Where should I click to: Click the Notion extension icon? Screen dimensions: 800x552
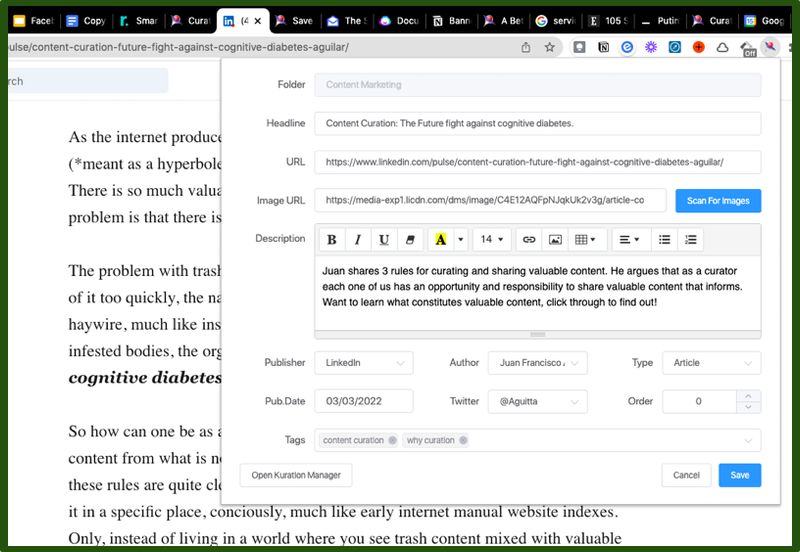tap(603, 47)
